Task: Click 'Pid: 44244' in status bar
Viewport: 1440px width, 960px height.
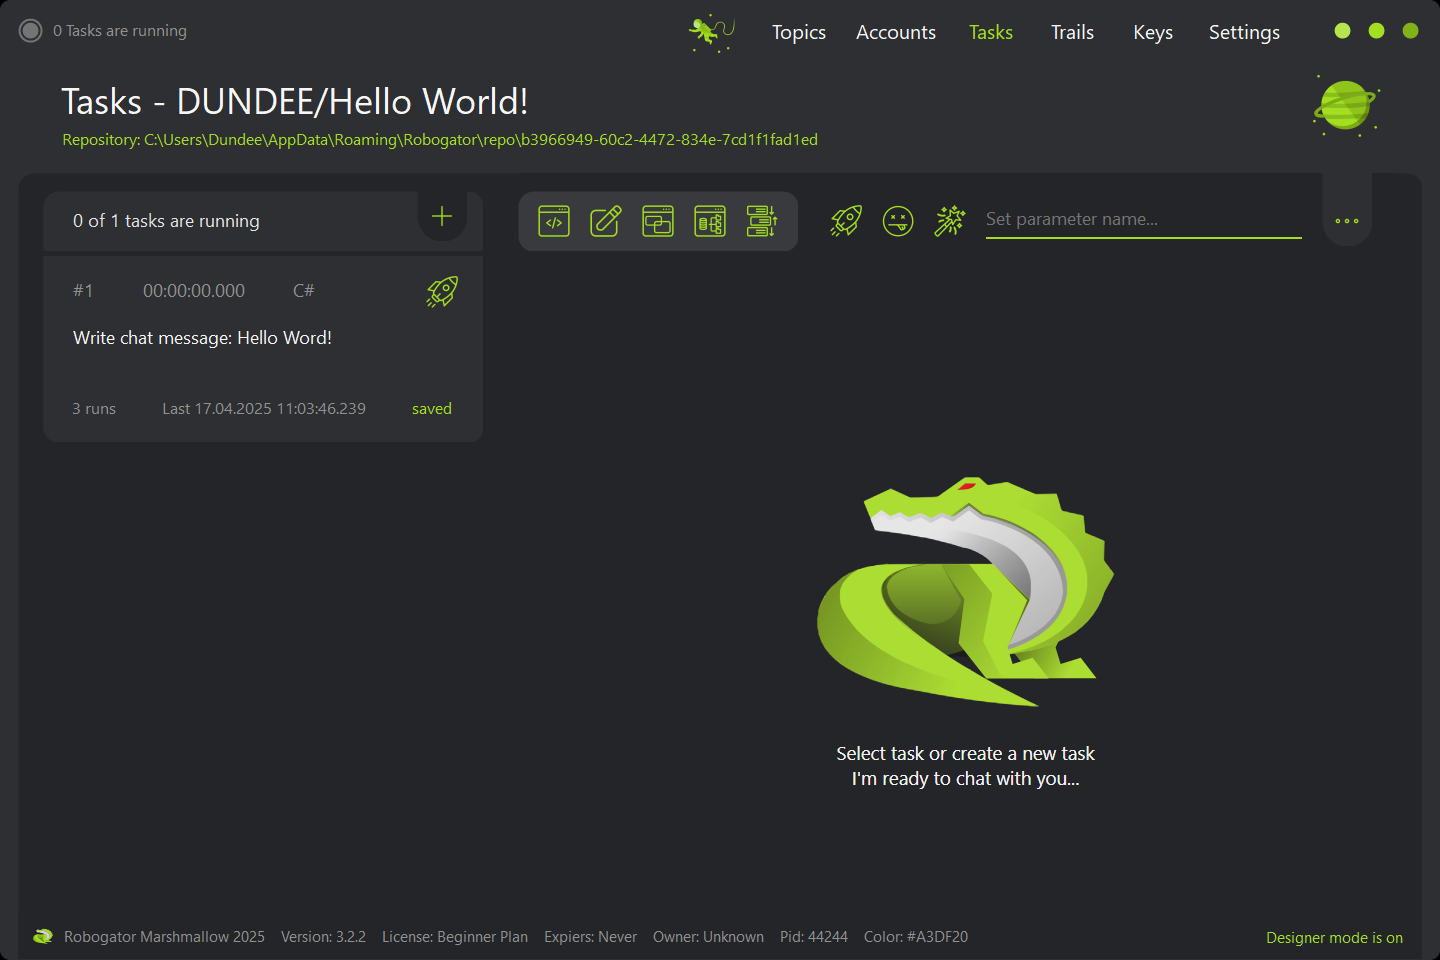Action: [x=814, y=937]
